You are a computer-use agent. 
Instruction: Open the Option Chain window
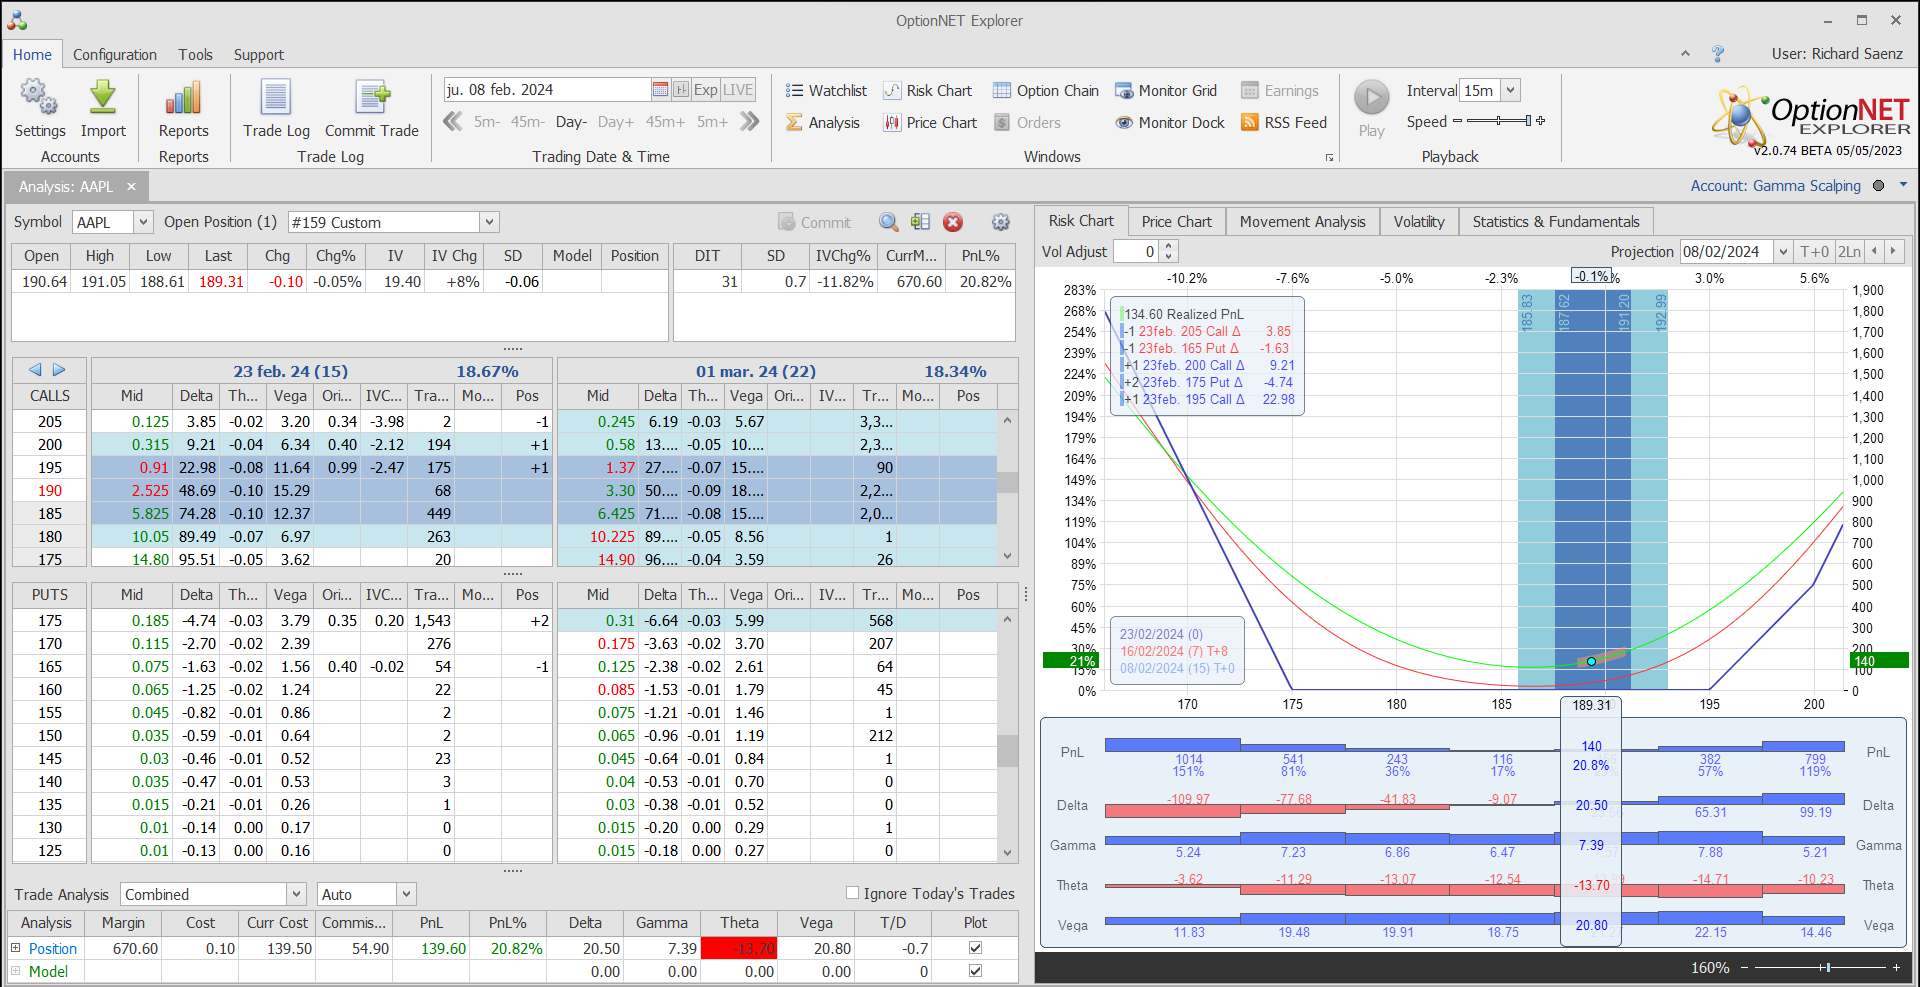click(x=1045, y=91)
